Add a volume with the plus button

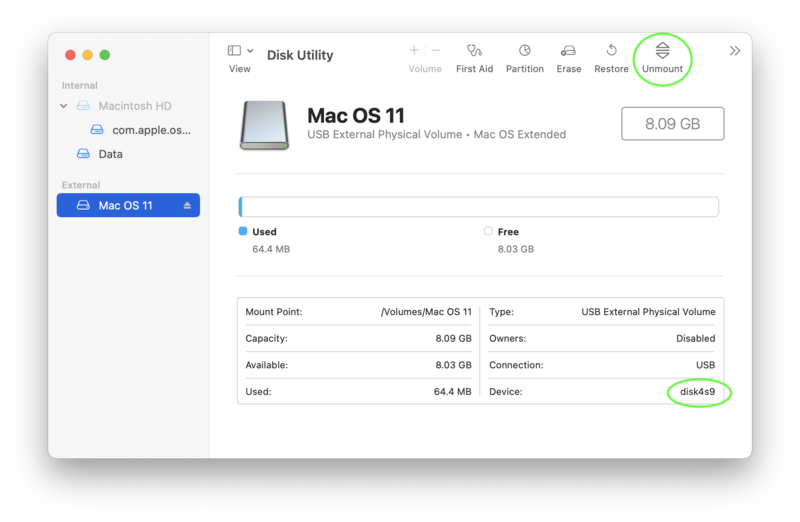(414, 50)
